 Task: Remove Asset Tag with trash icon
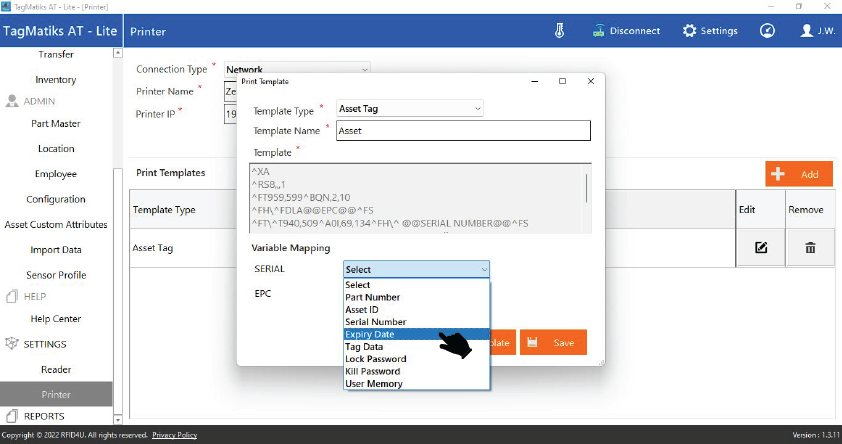click(811, 248)
